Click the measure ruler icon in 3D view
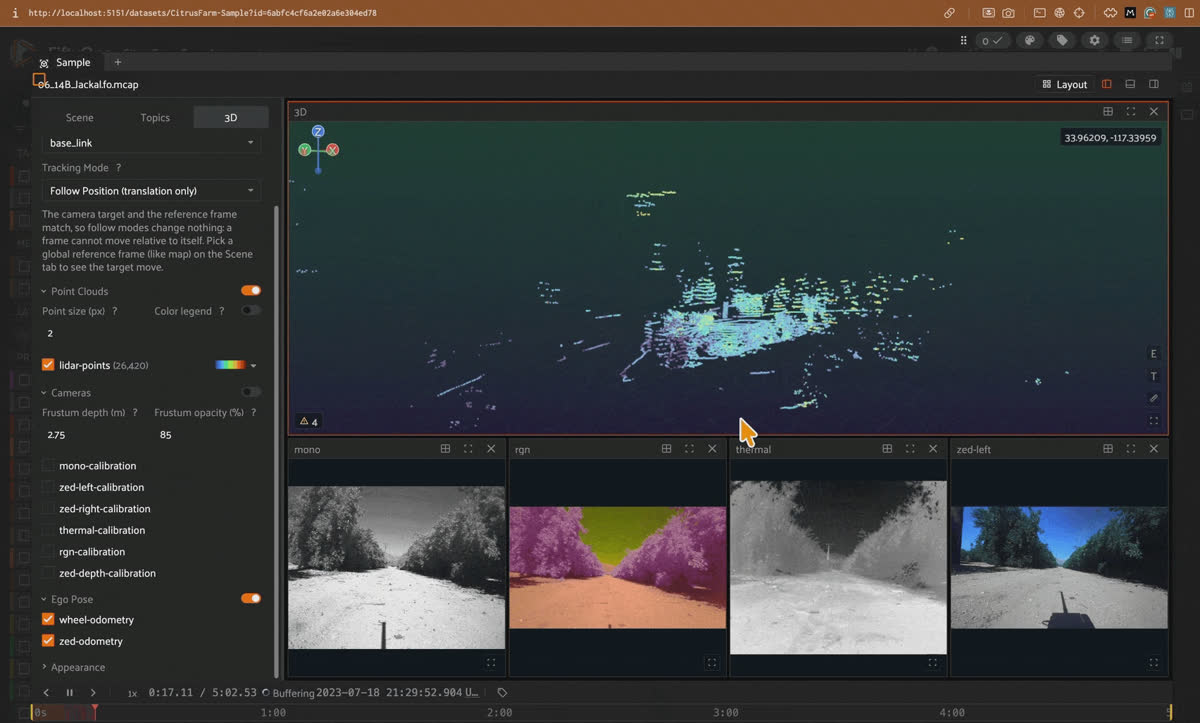Image resolution: width=1200 pixels, height=723 pixels. [x=1154, y=399]
